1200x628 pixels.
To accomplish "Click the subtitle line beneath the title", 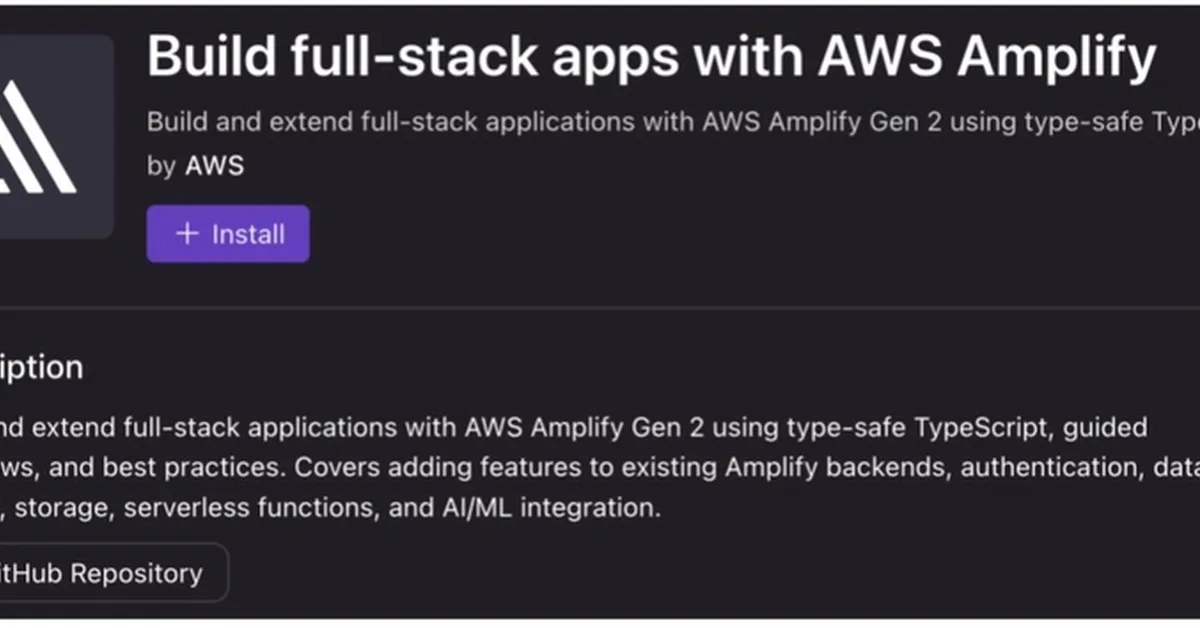I will click(x=672, y=122).
